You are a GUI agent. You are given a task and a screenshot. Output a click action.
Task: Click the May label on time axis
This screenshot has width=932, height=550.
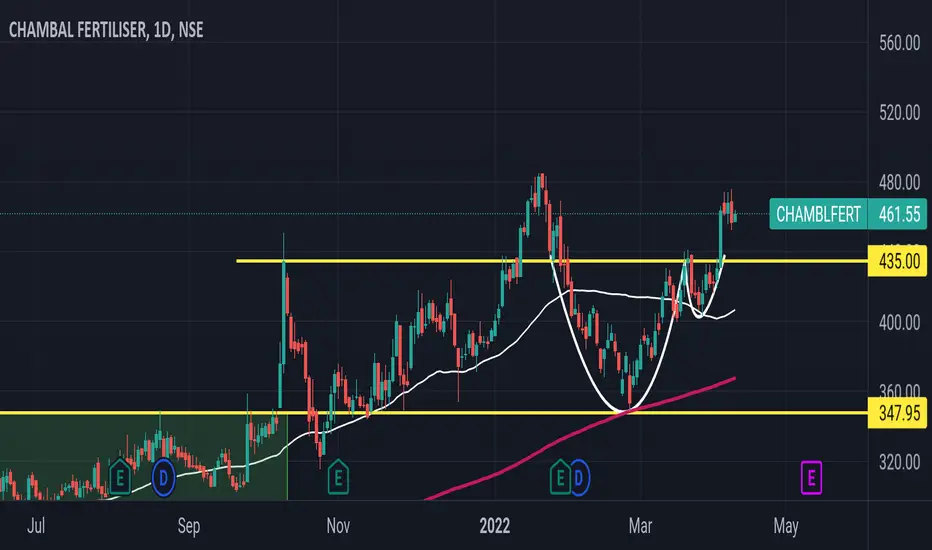(785, 526)
